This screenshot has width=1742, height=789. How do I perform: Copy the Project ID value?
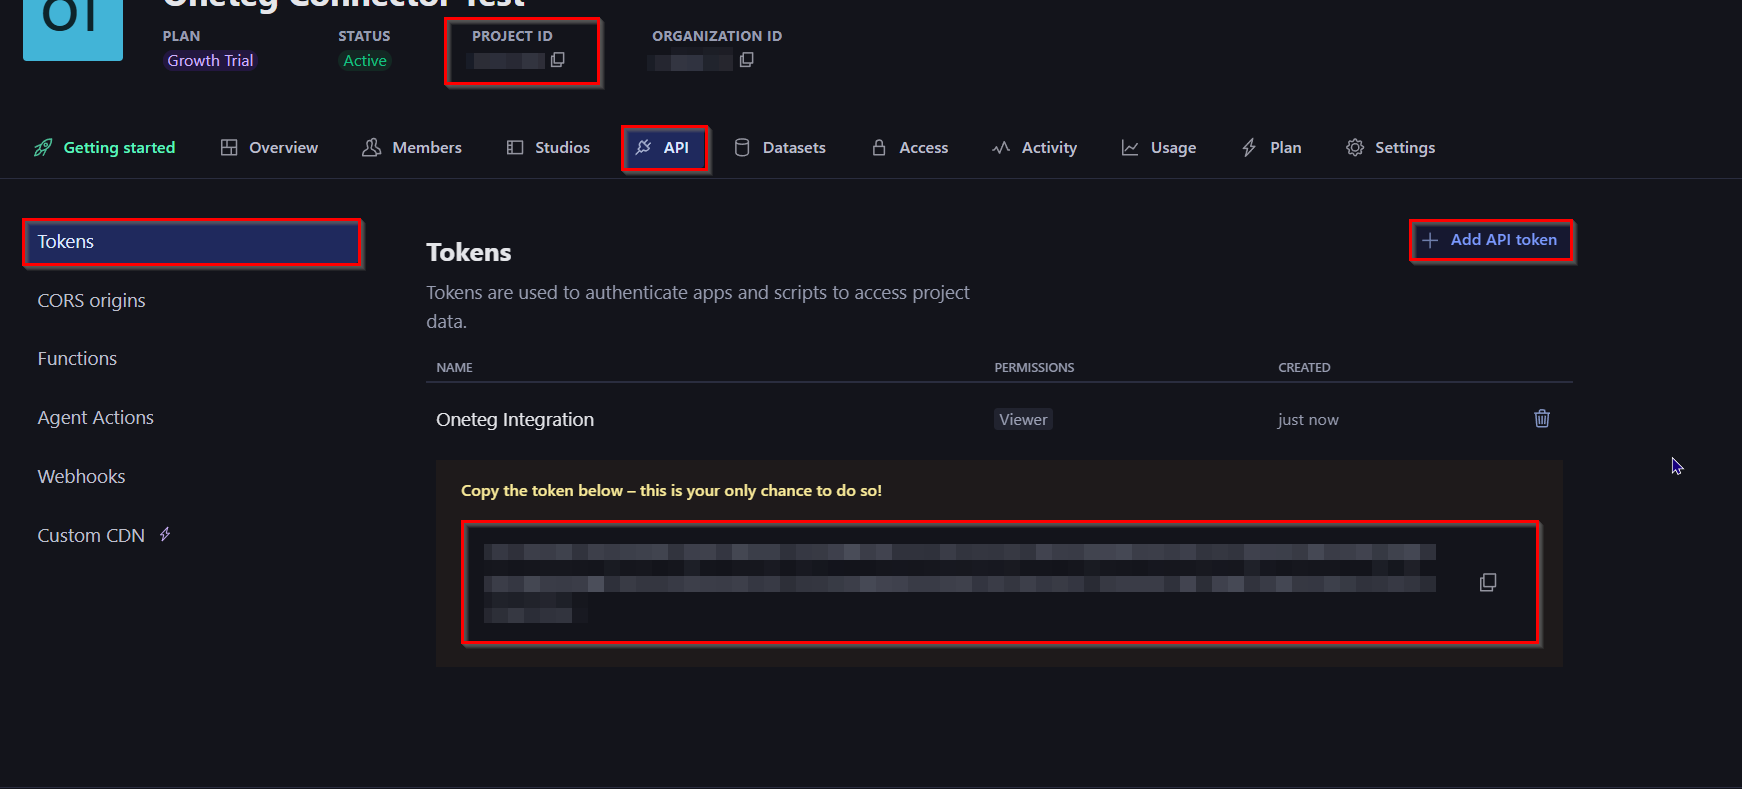tap(558, 60)
